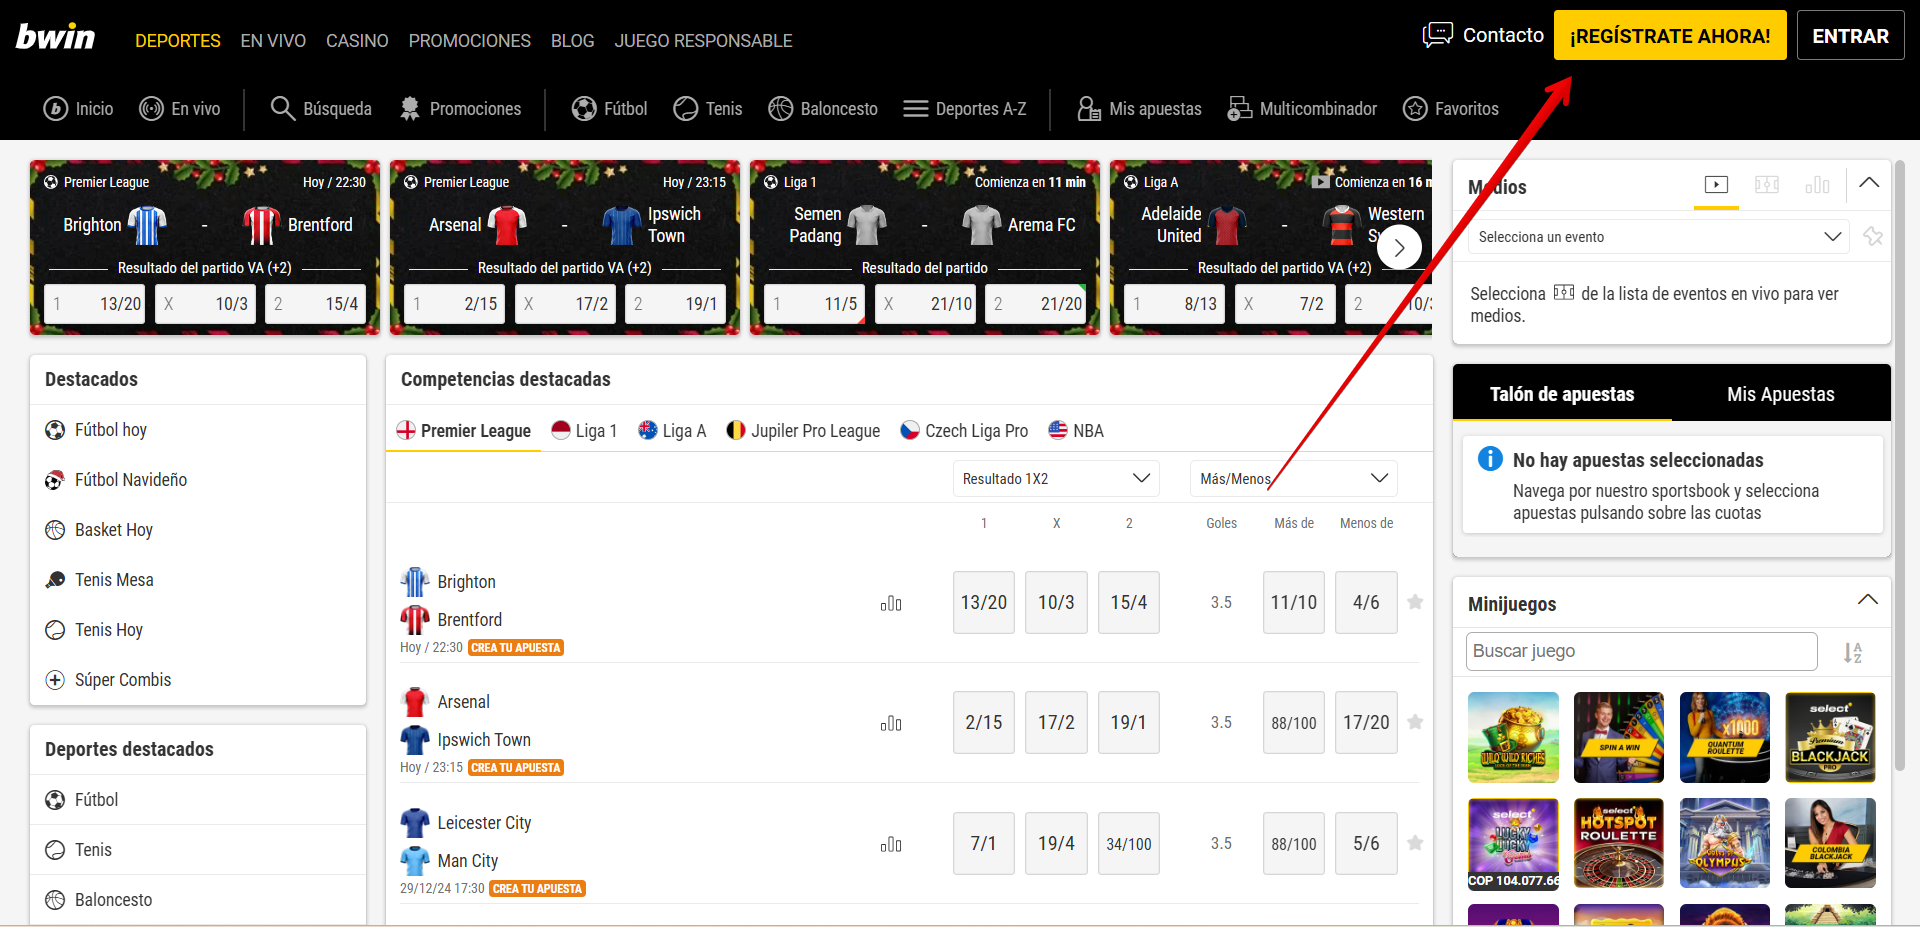Select the Jupiler Pro League tab
Image resolution: width=1920 pixels, height=927 pixels.
click(x=803, y=431)
